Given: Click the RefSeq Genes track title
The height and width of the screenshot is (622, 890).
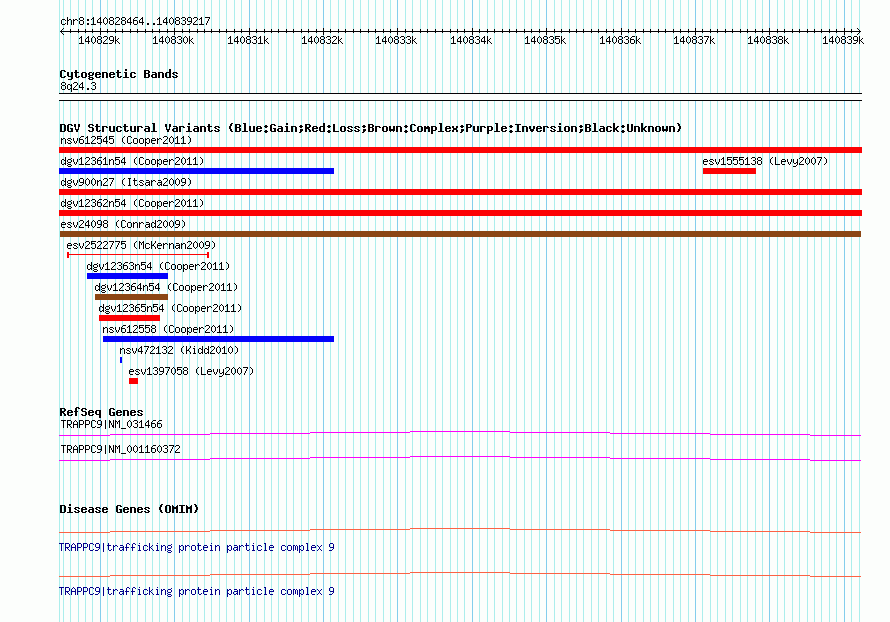Looking at the screenshot, I should (102, 412).
